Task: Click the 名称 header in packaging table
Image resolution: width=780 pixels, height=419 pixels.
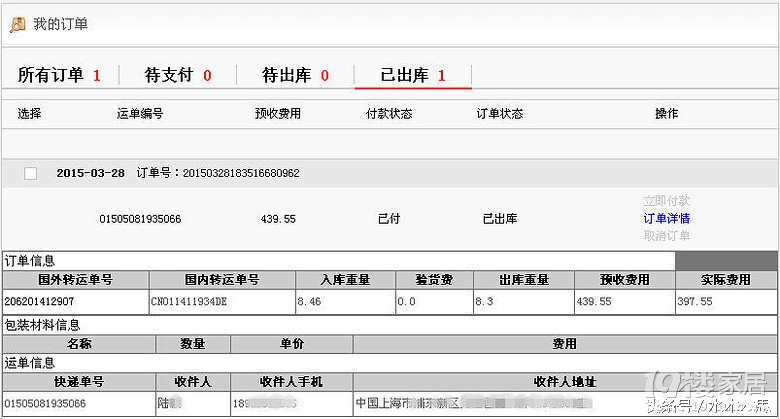Action: point(79,344)
